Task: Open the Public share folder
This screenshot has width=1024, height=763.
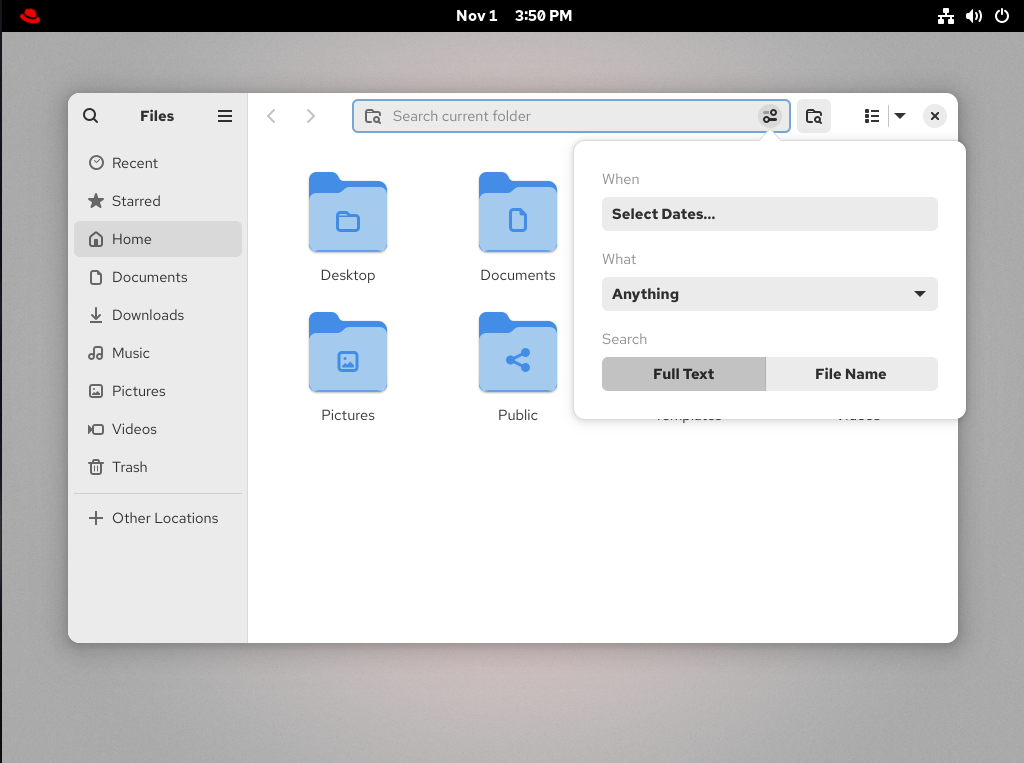Action: (518, 365)
